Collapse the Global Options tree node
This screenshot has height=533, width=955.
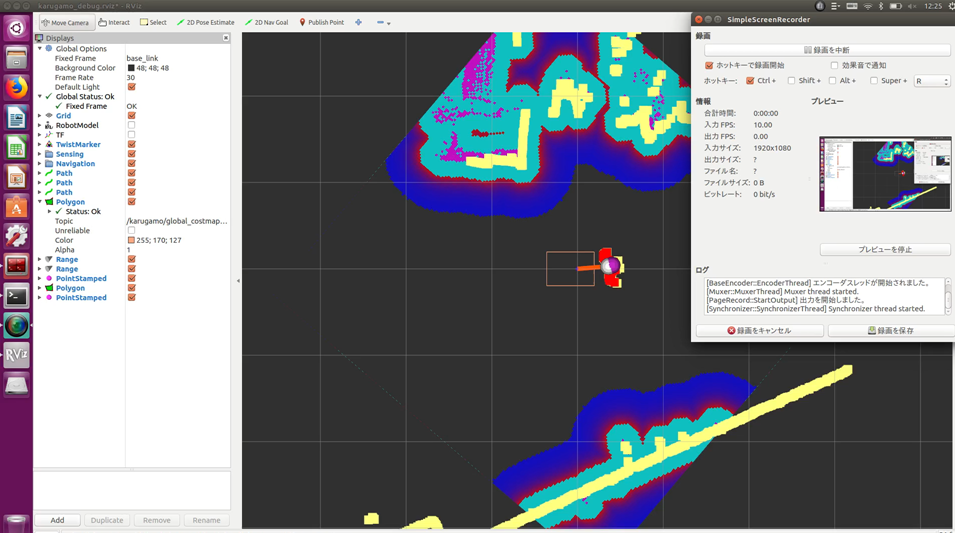click(x=40, y=49)
